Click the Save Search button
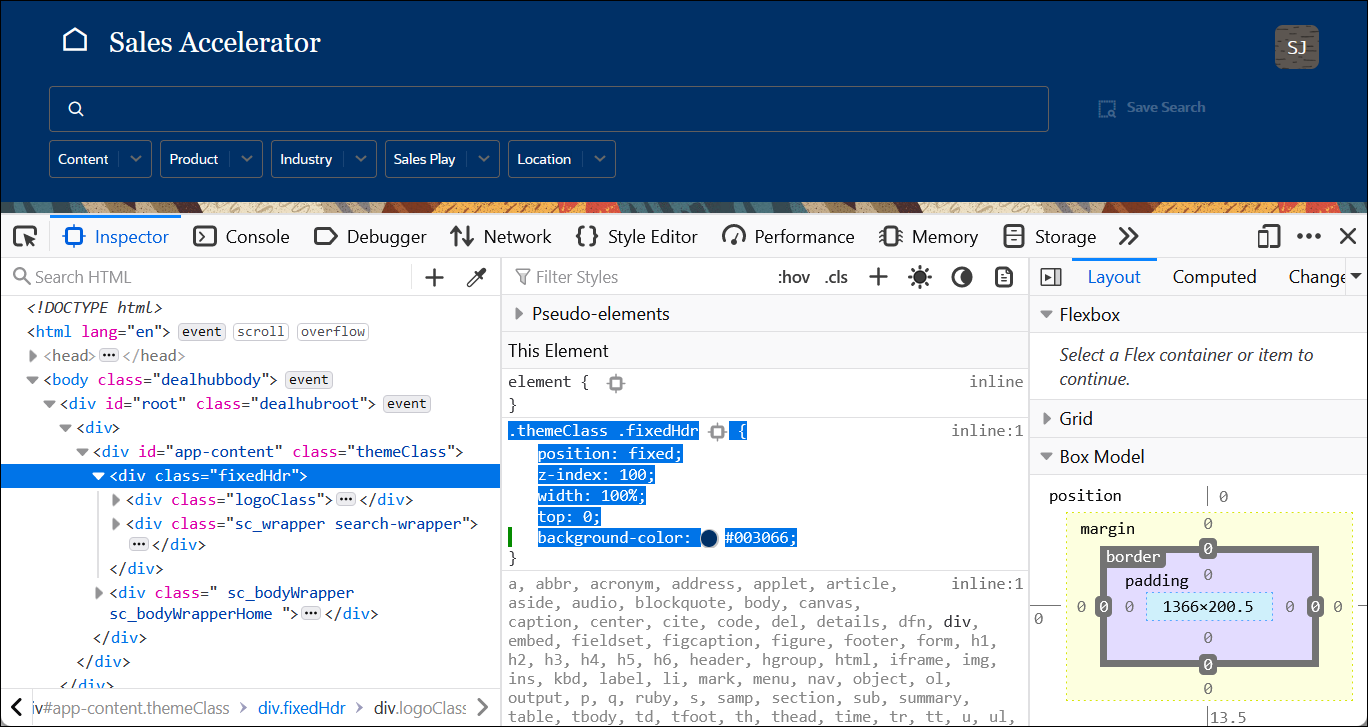This screenshot has width=1368, height=727. click(1151, 107)
